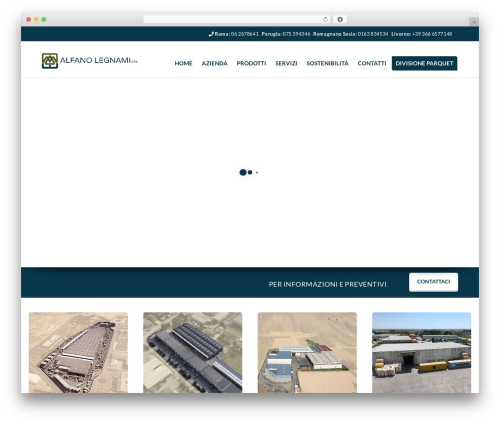Open the first aerial warehouse thumbnail
Viewport: 500px width, 423px height.
tap(78, 352)
